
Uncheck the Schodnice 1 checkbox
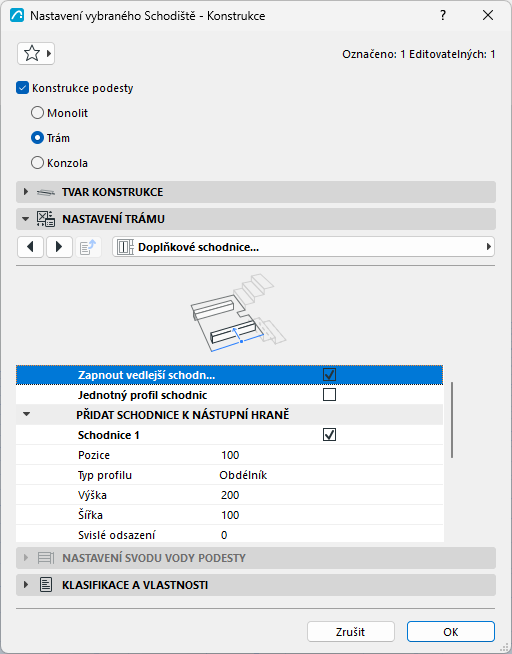[x=329, y=435]
